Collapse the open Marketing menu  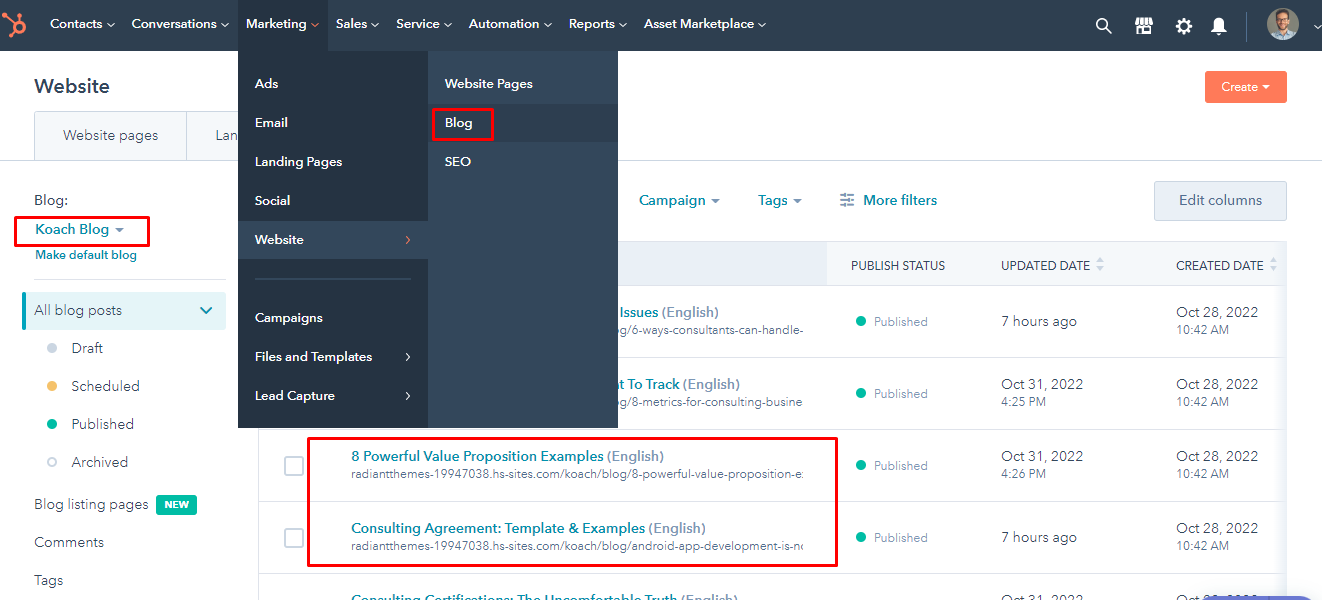(x=282, y=24)
